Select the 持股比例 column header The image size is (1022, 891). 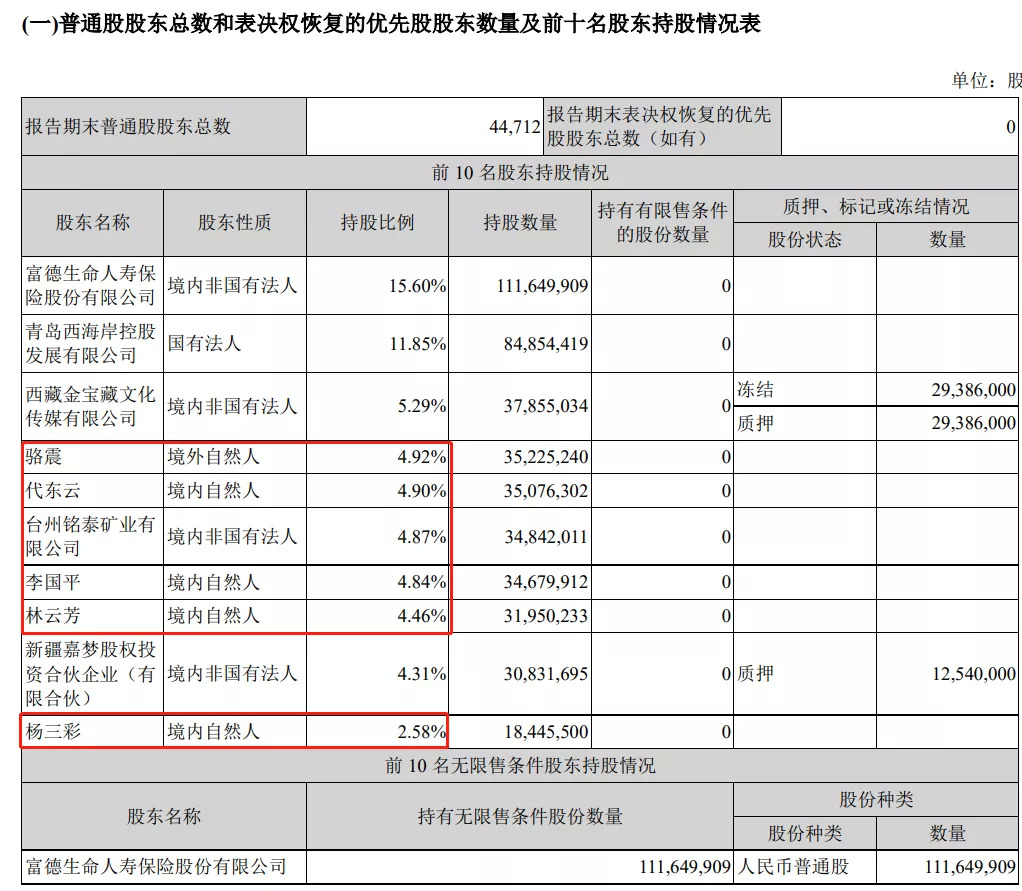tap(377, 223)
